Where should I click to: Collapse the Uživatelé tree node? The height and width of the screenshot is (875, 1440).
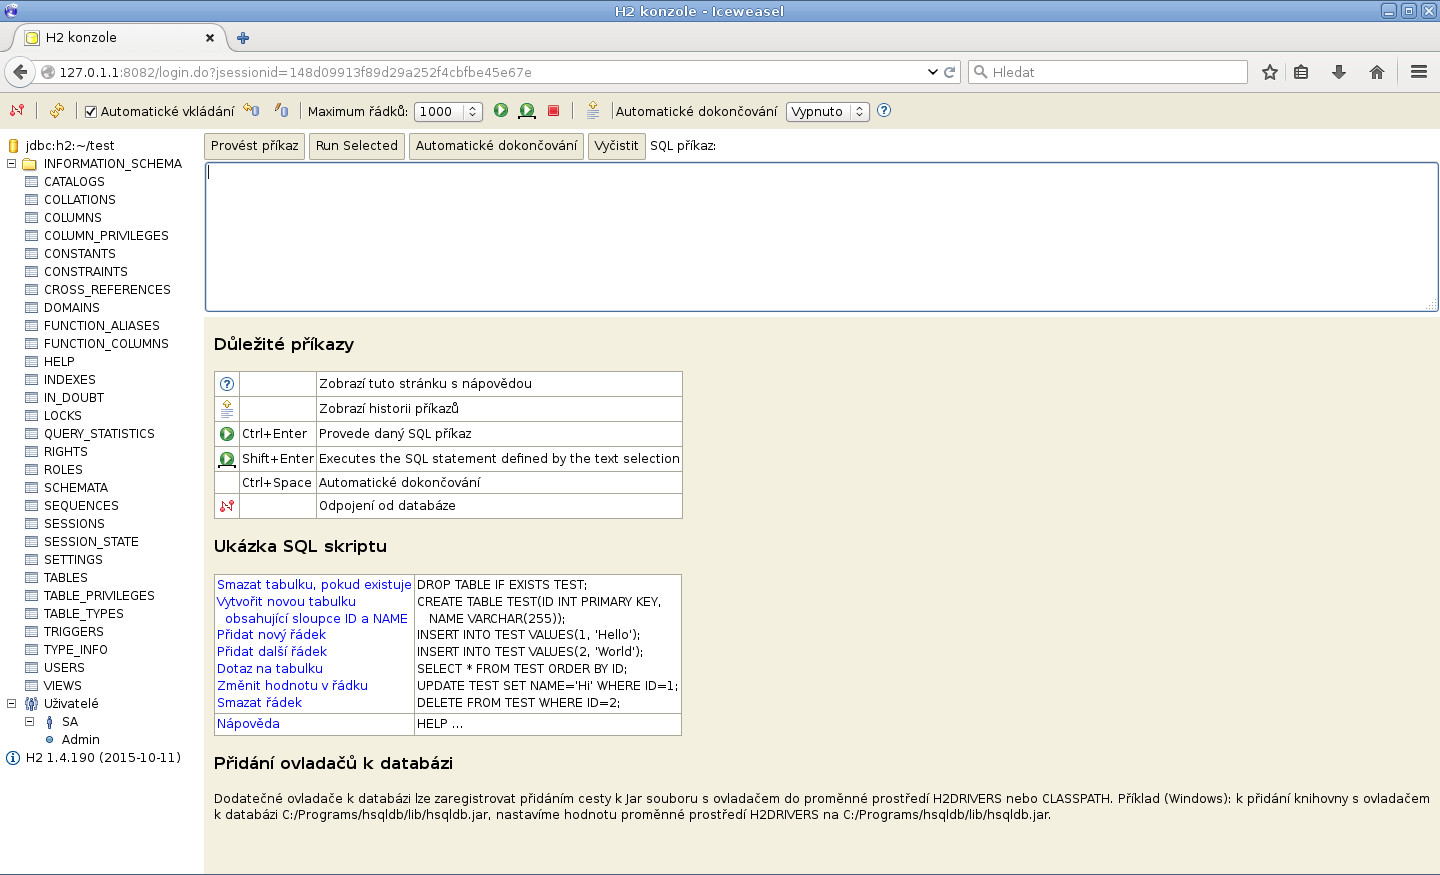click(12, 703)
